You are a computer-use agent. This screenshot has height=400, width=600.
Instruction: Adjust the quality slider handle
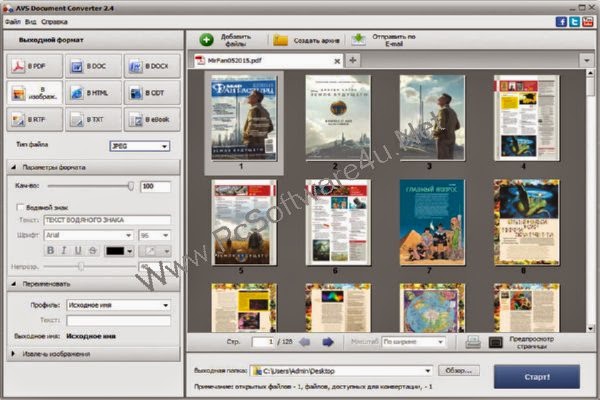pos(131,186)
